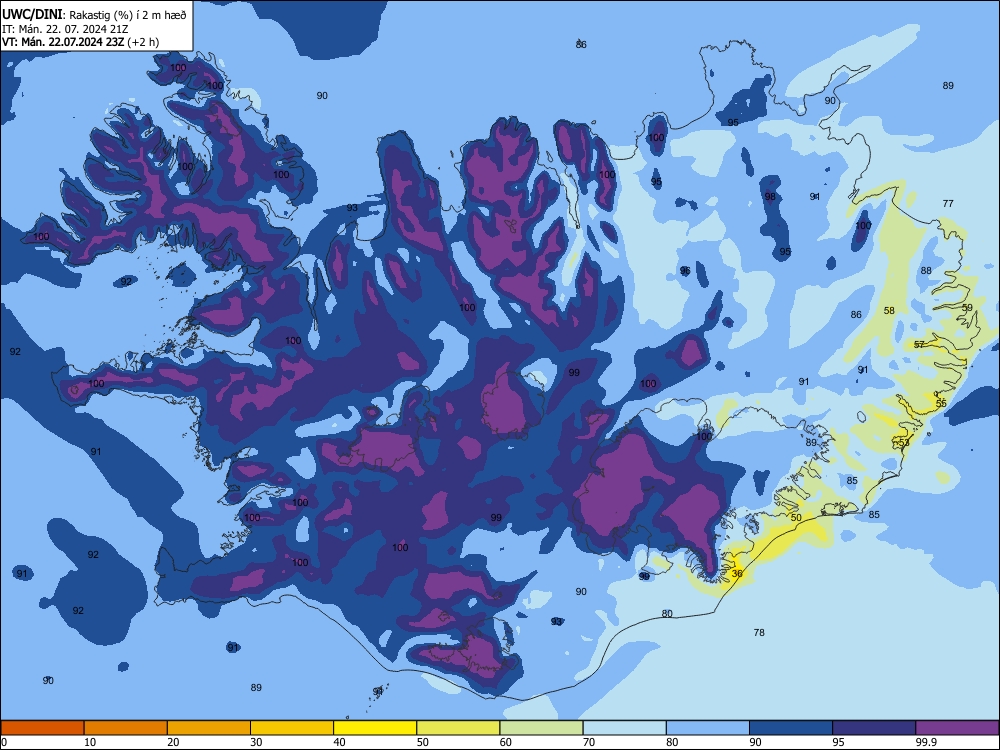
Task: Click the 95-99.9 indigo legend swatch
Action: [874, 728]
